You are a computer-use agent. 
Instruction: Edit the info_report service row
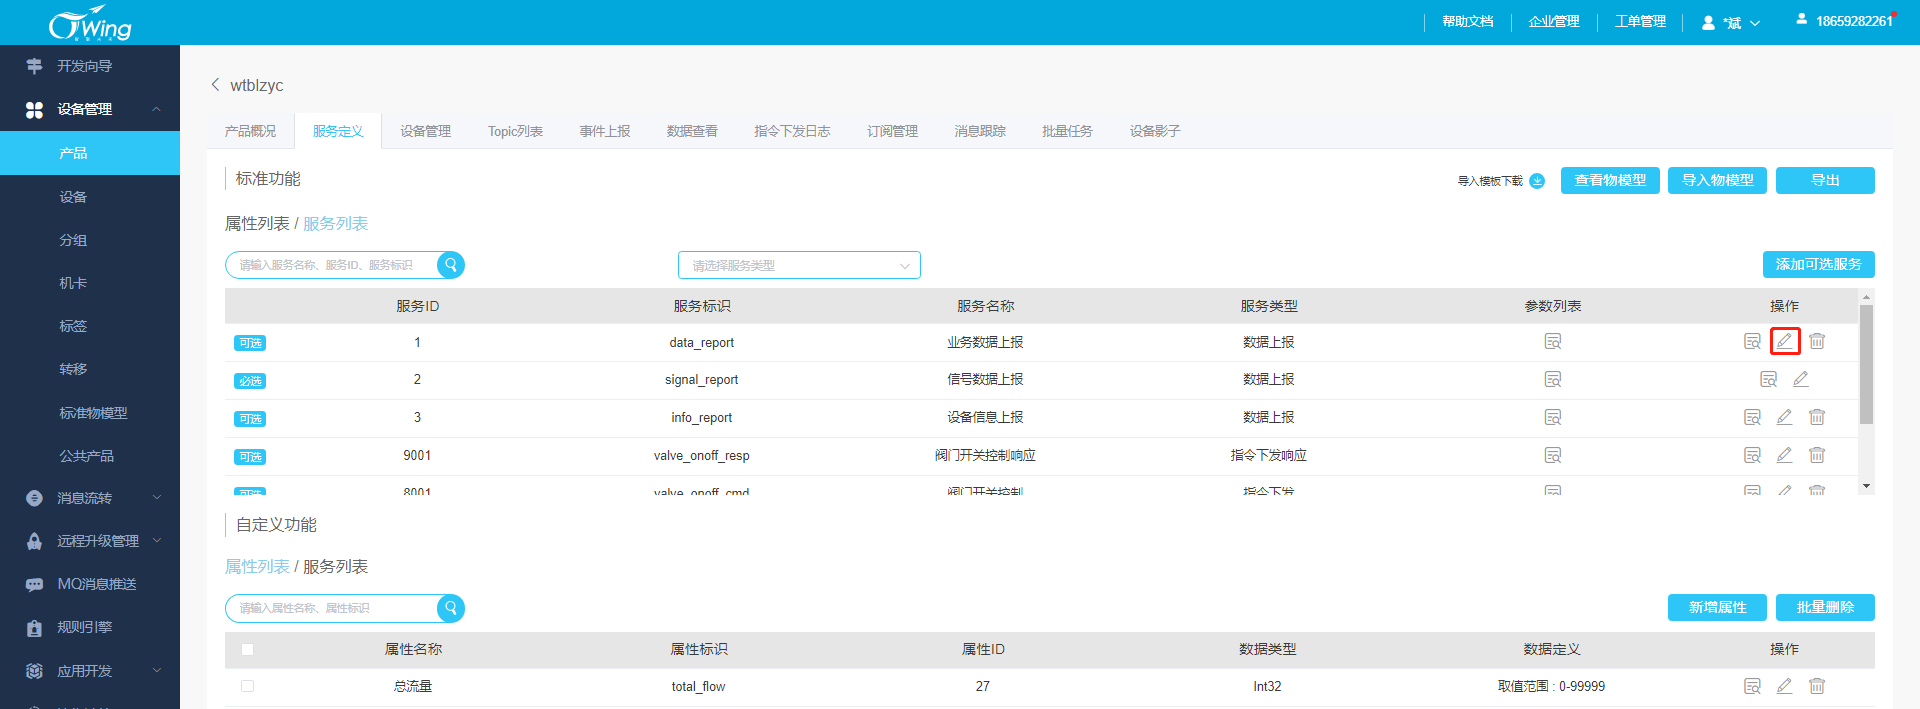click(x=1785, y=417)
